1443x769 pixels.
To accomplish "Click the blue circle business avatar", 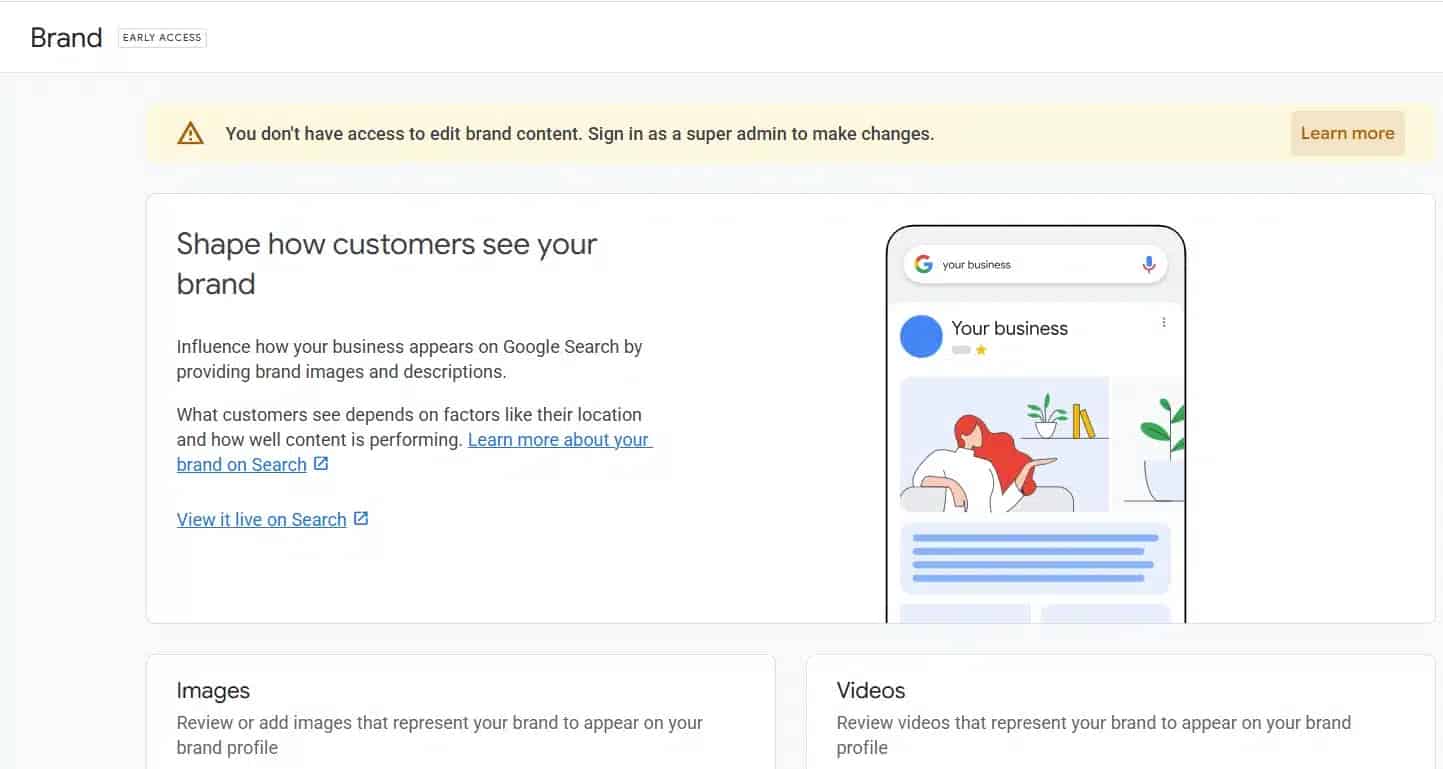I will coord(921,336).
